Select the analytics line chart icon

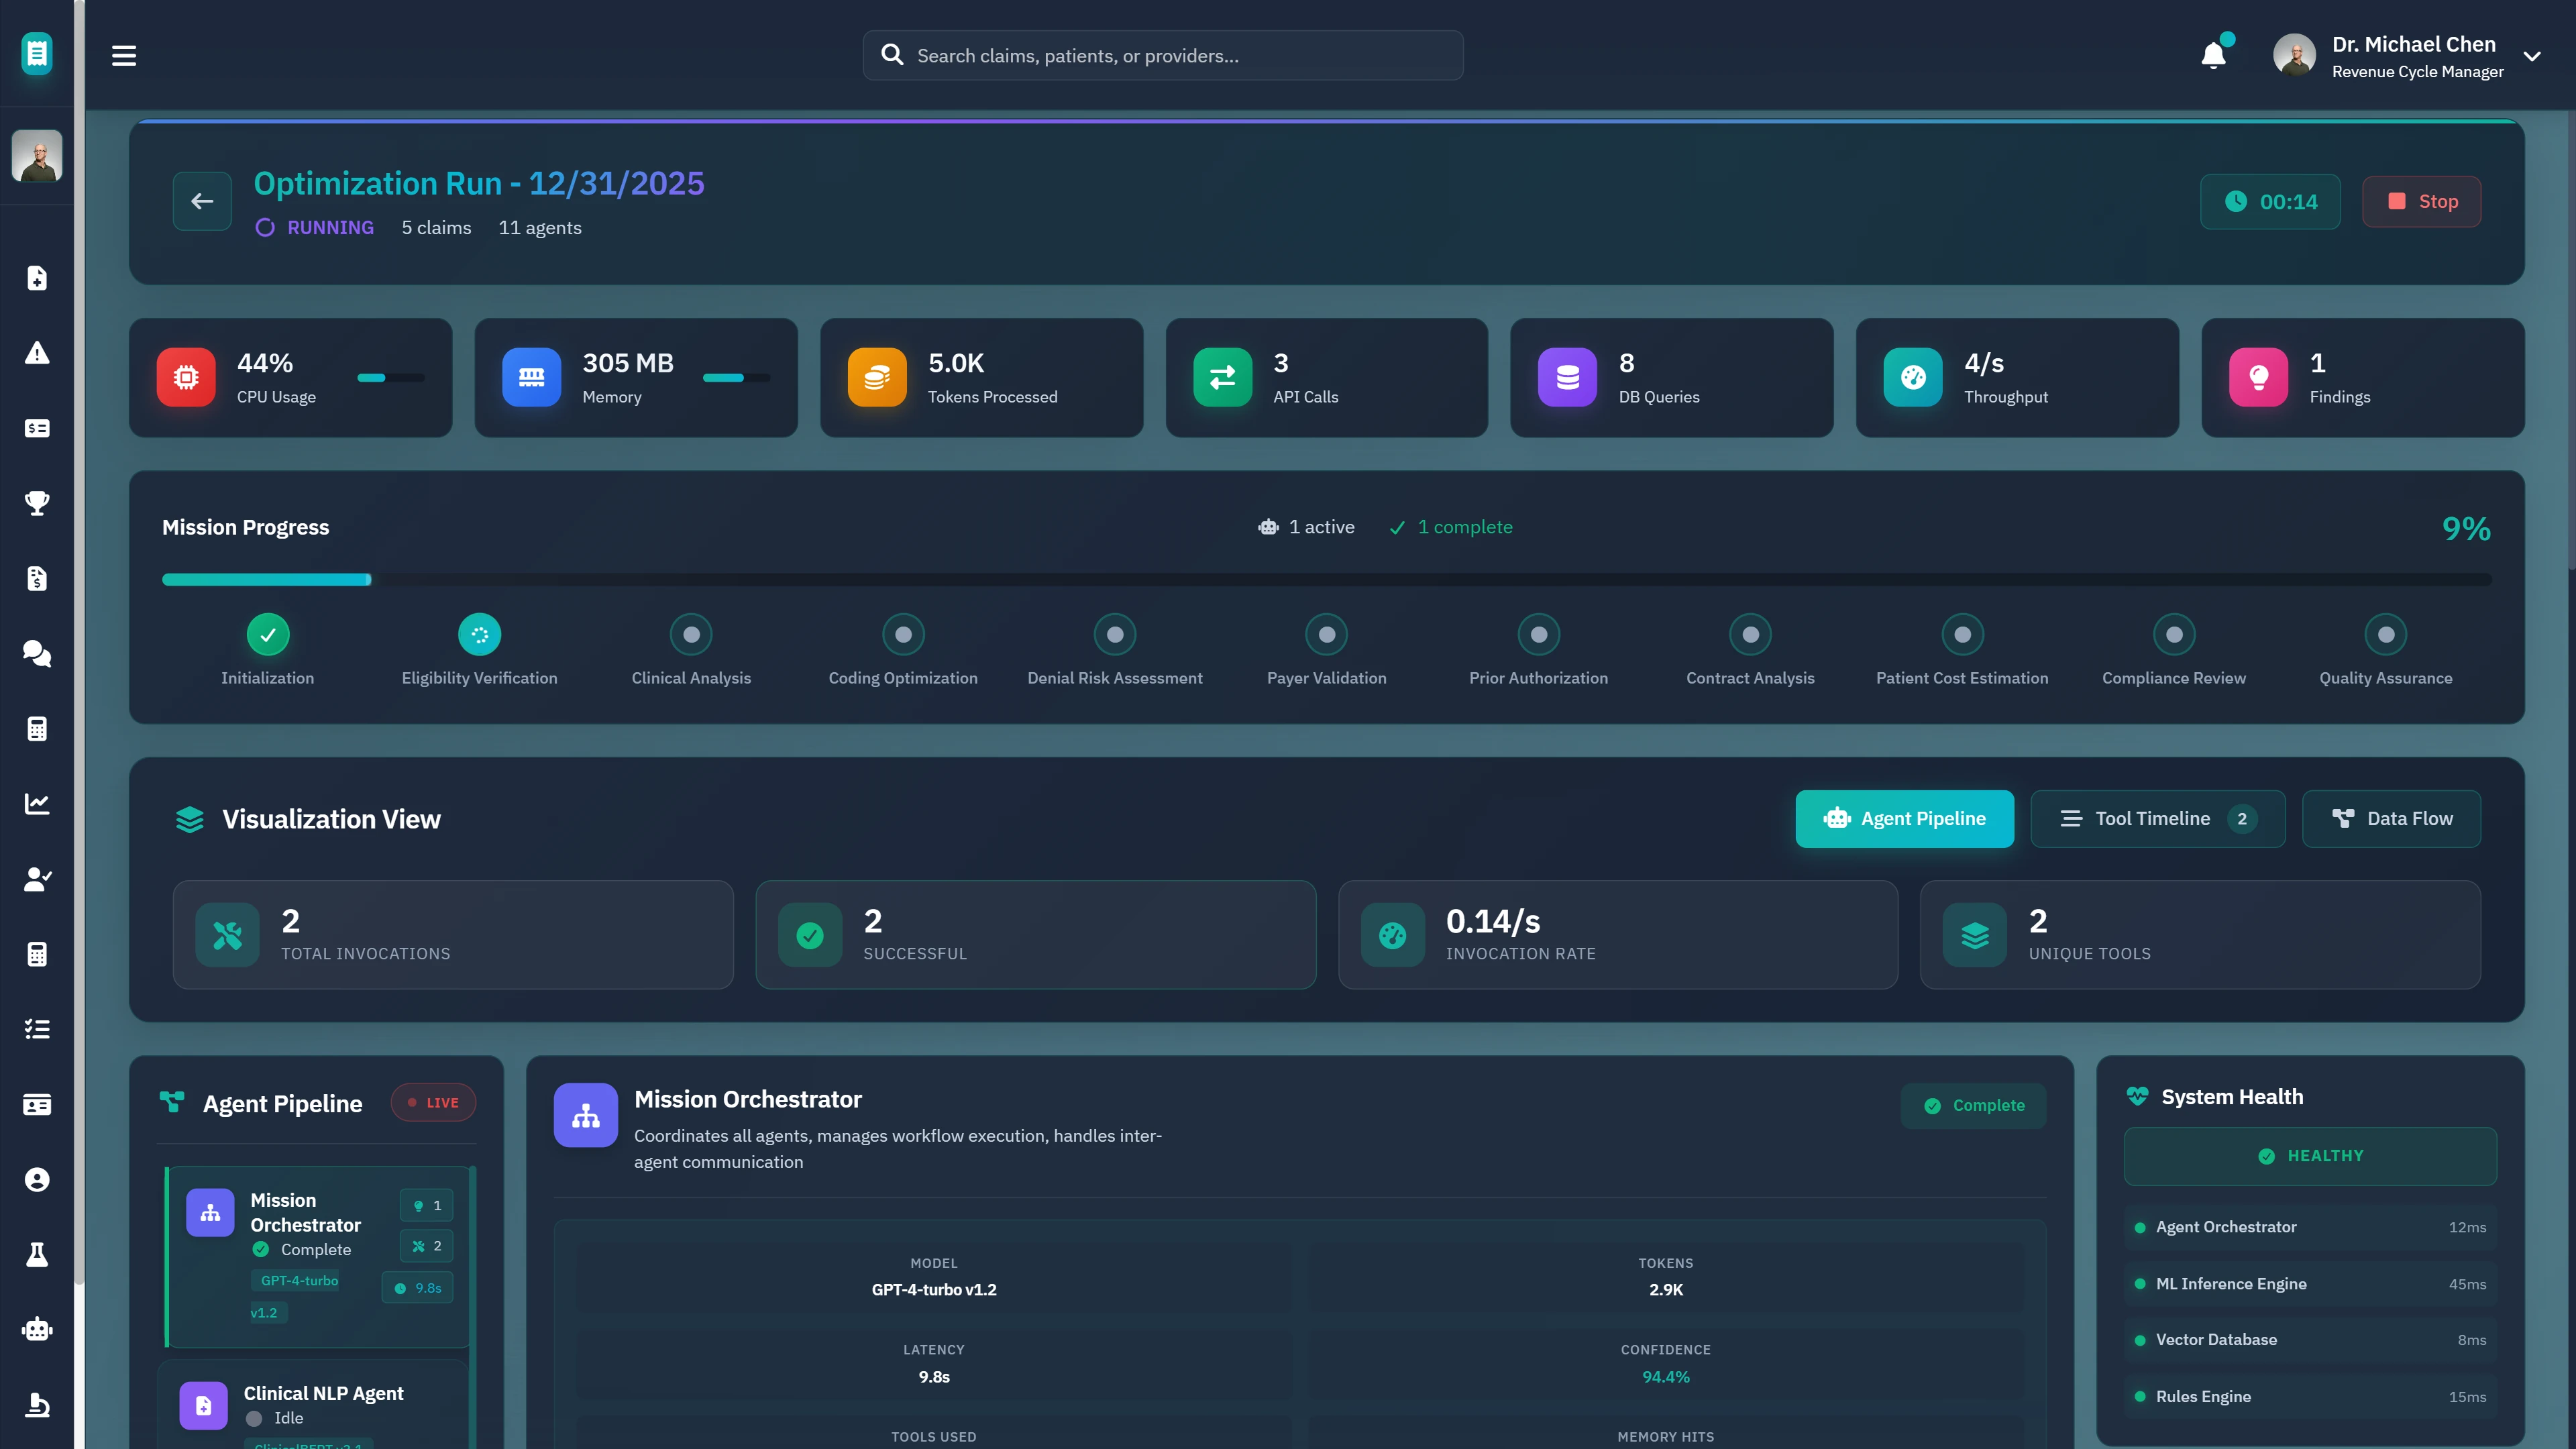click(x=37, y=802)
